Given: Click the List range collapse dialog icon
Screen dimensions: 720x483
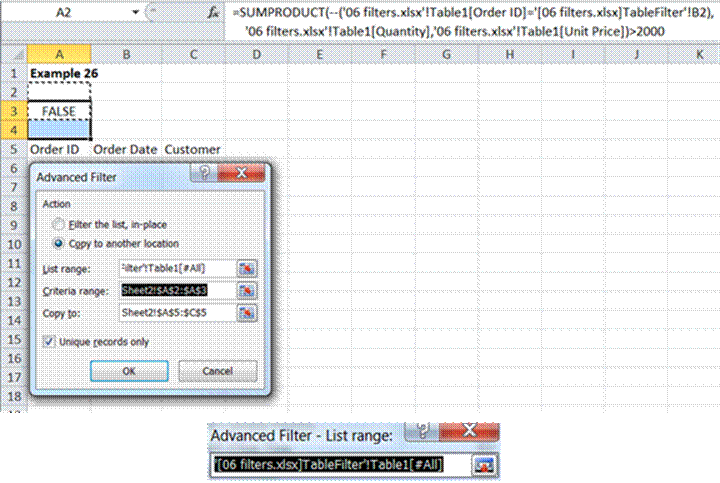Looking at the screenshot, I should point(246,268).
